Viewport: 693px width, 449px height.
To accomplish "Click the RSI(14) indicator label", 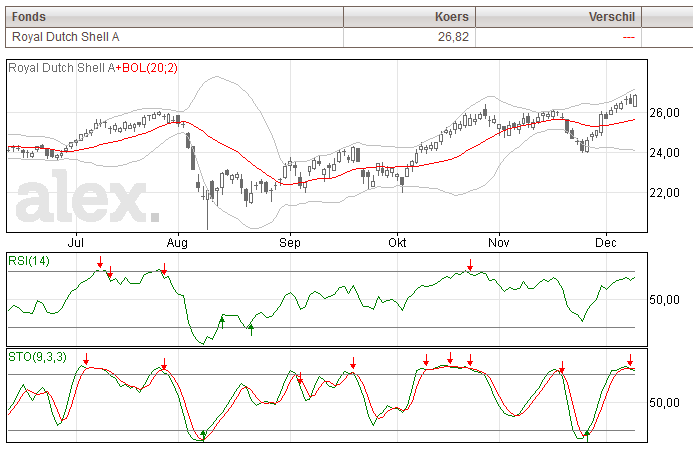I will (29, 261).
